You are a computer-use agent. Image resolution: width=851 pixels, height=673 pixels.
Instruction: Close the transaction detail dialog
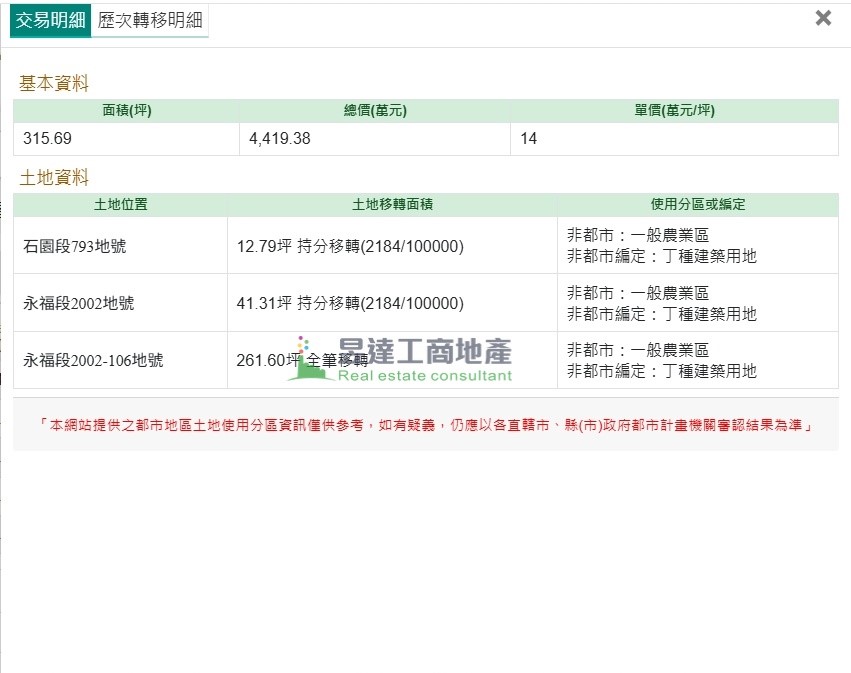tap(823, 18)
